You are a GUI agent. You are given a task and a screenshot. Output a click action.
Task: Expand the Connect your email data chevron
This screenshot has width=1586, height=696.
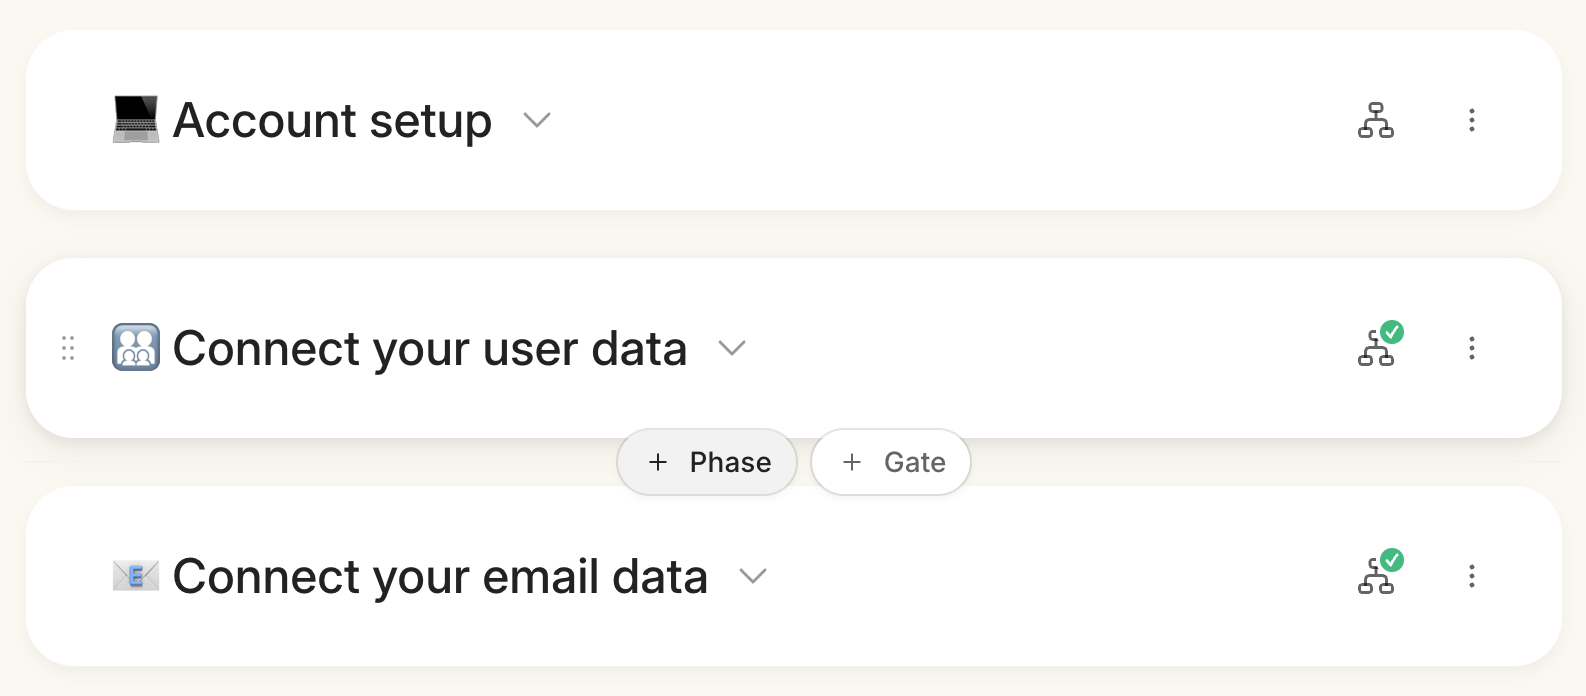(752, 577)
